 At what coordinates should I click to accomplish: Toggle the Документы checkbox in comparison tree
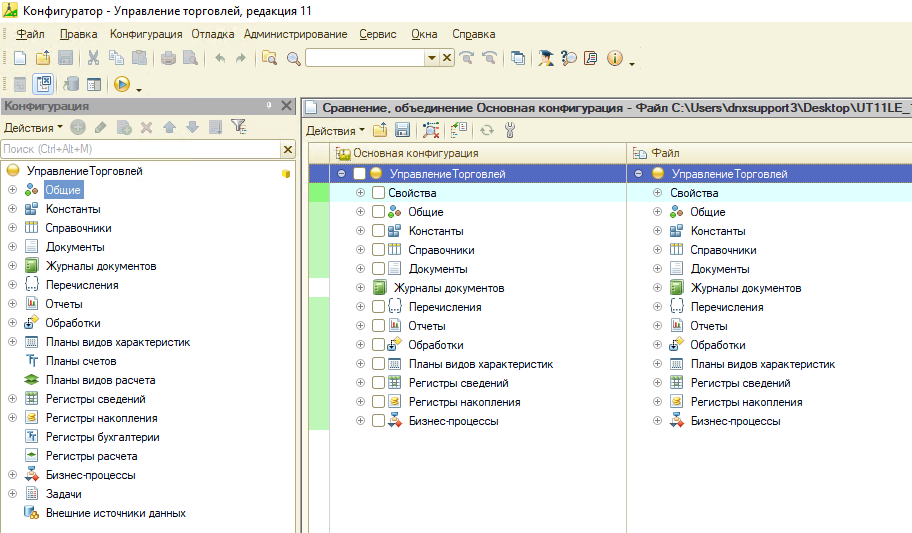coord(378,269)
